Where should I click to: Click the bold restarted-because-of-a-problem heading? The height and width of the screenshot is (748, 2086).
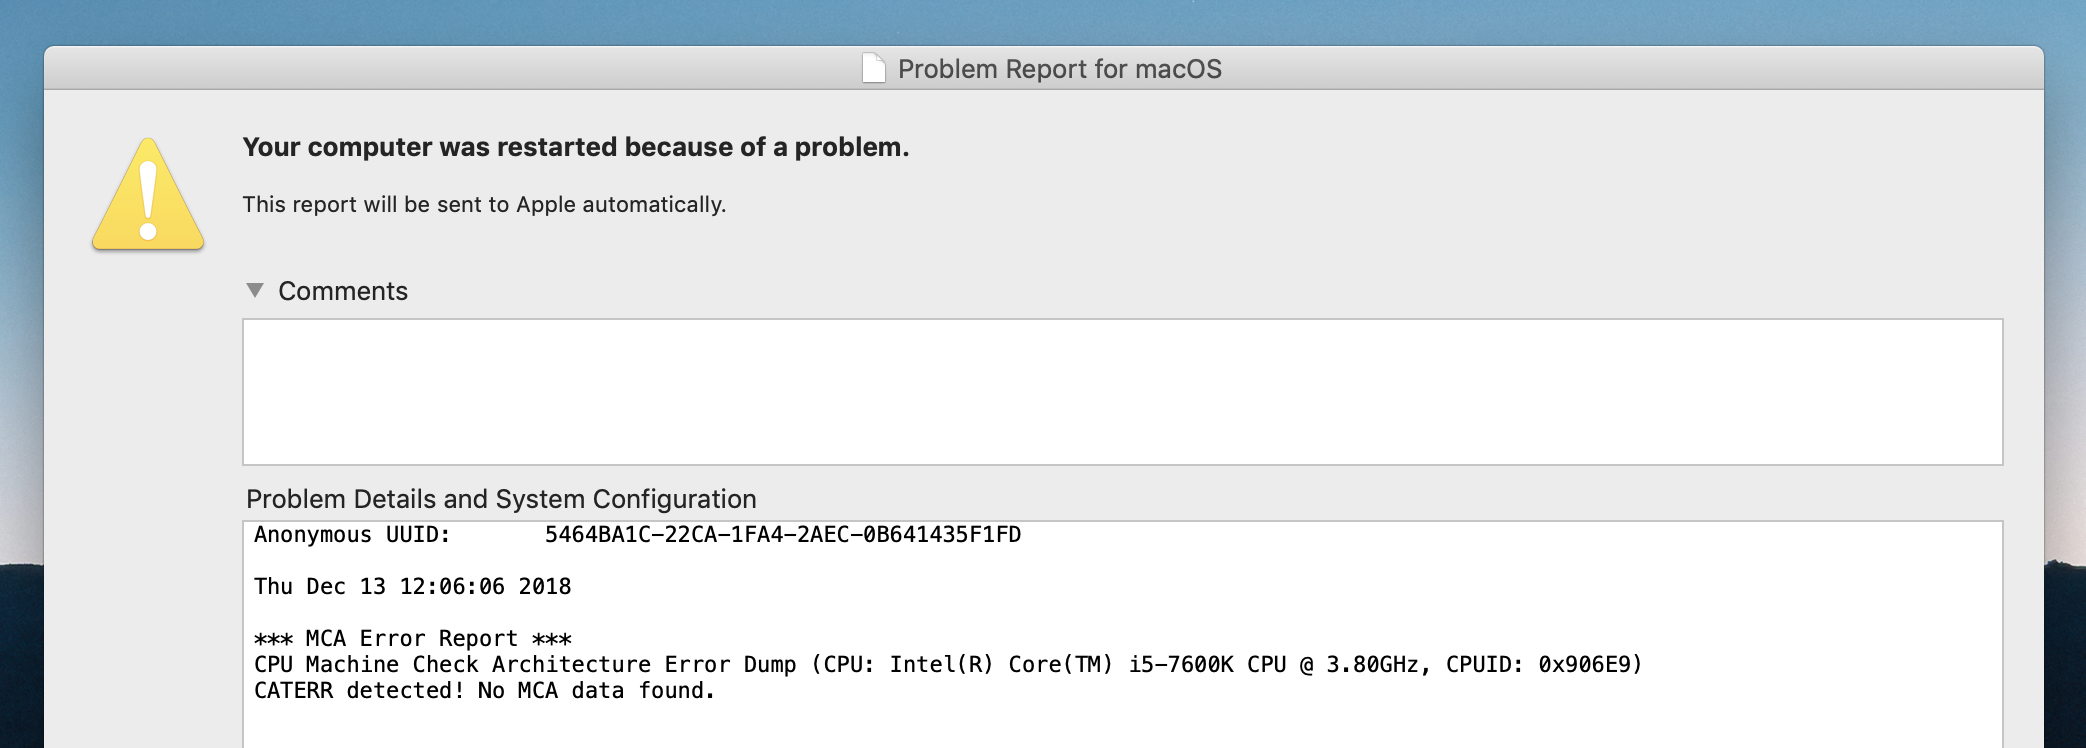[576, 147]
